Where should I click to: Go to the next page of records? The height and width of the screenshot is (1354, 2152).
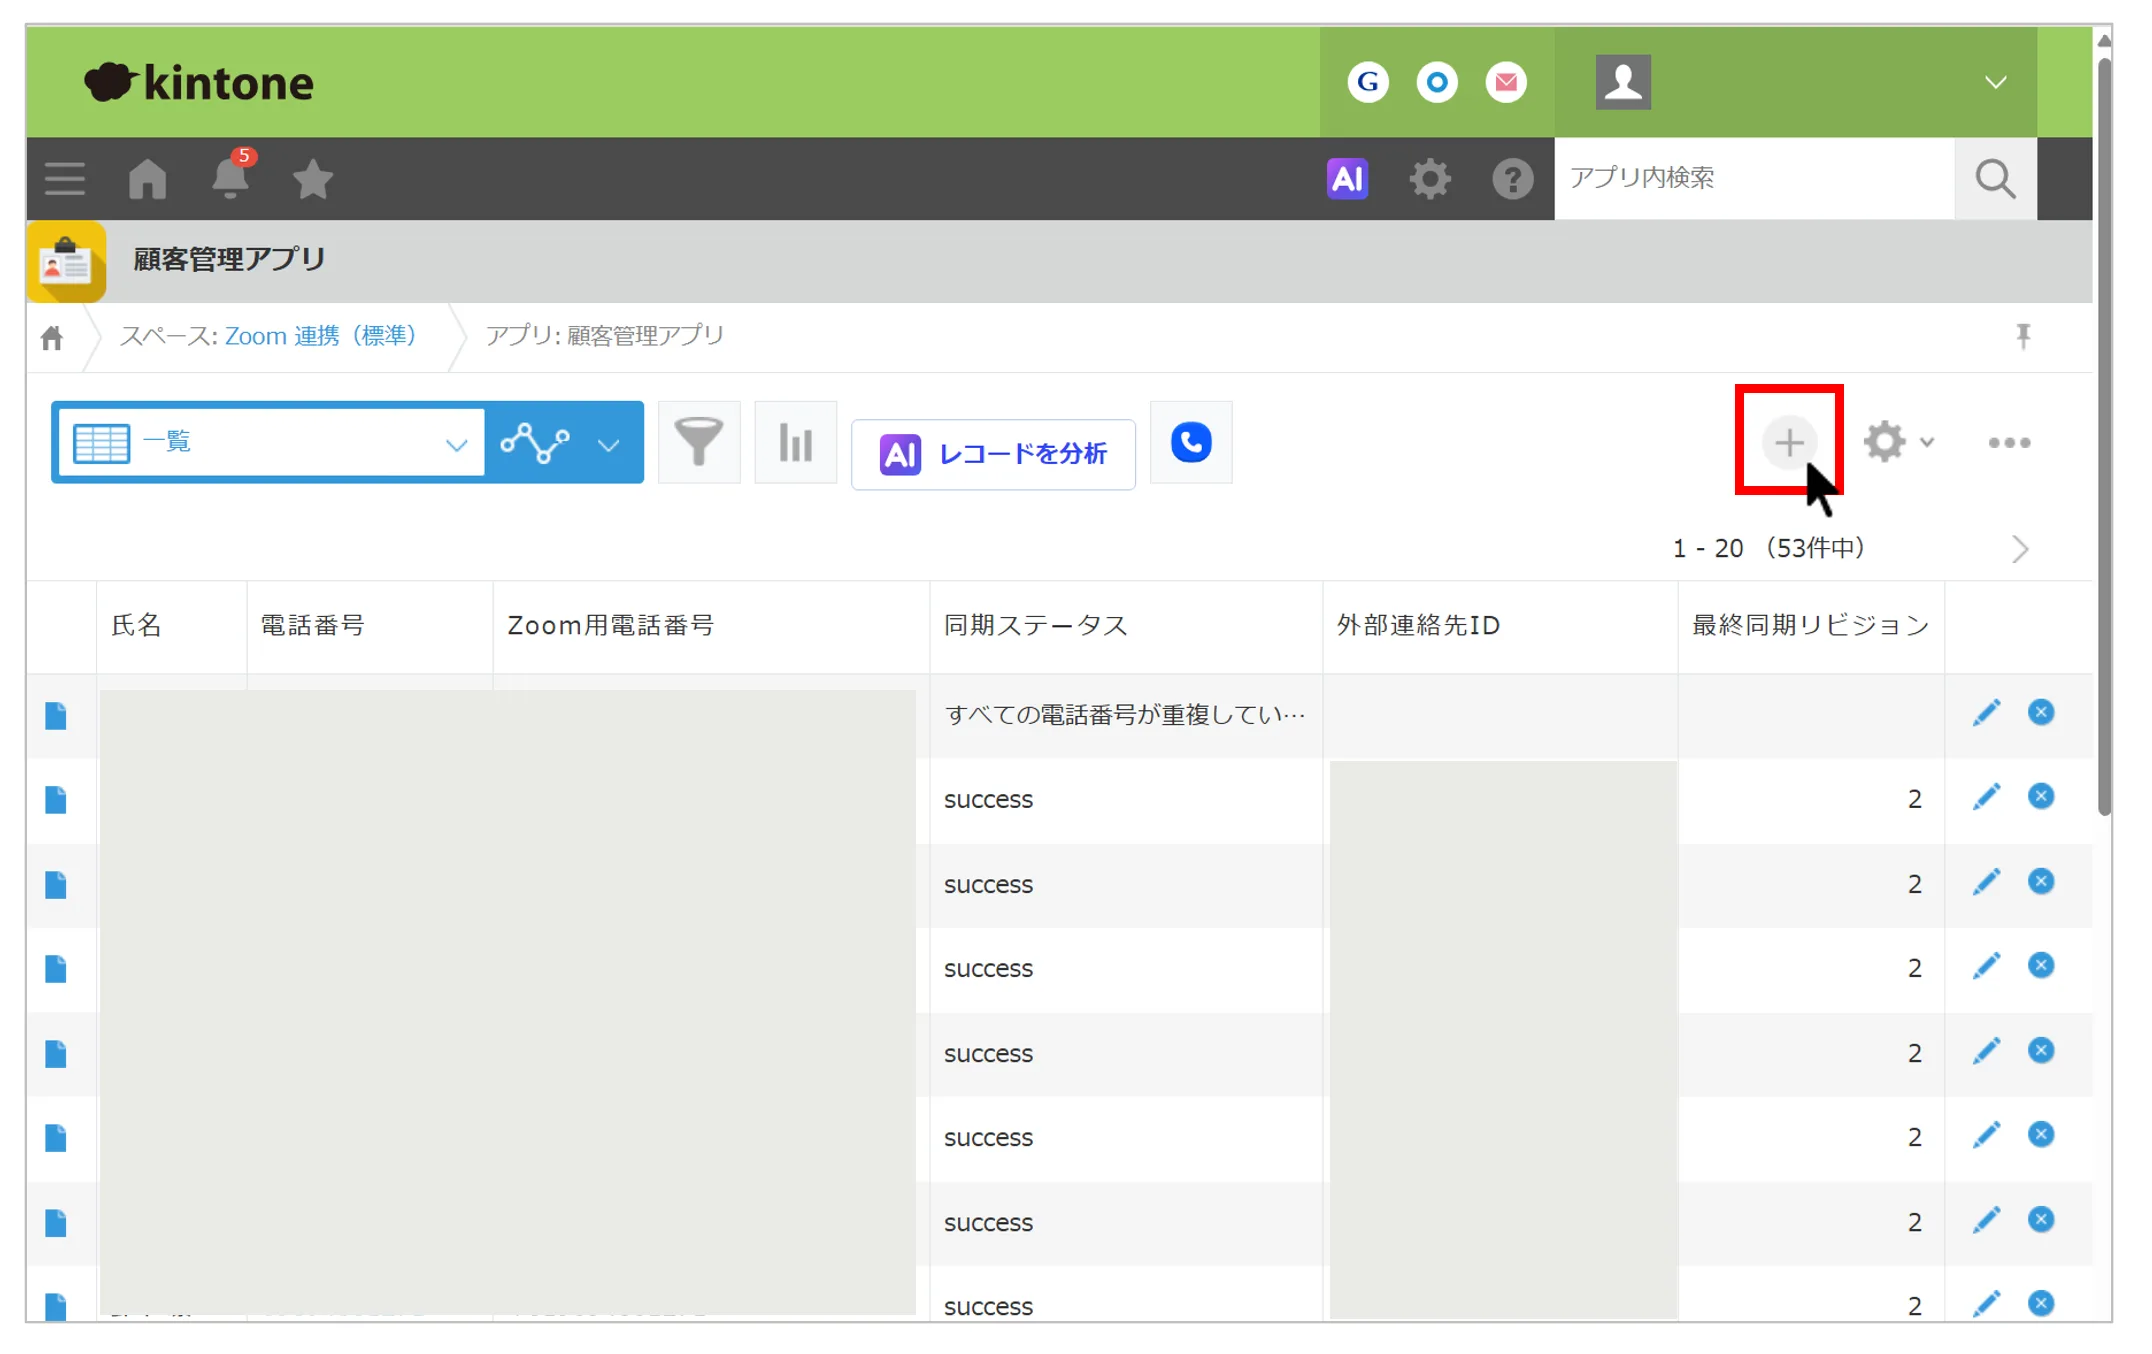(2020, 549)
